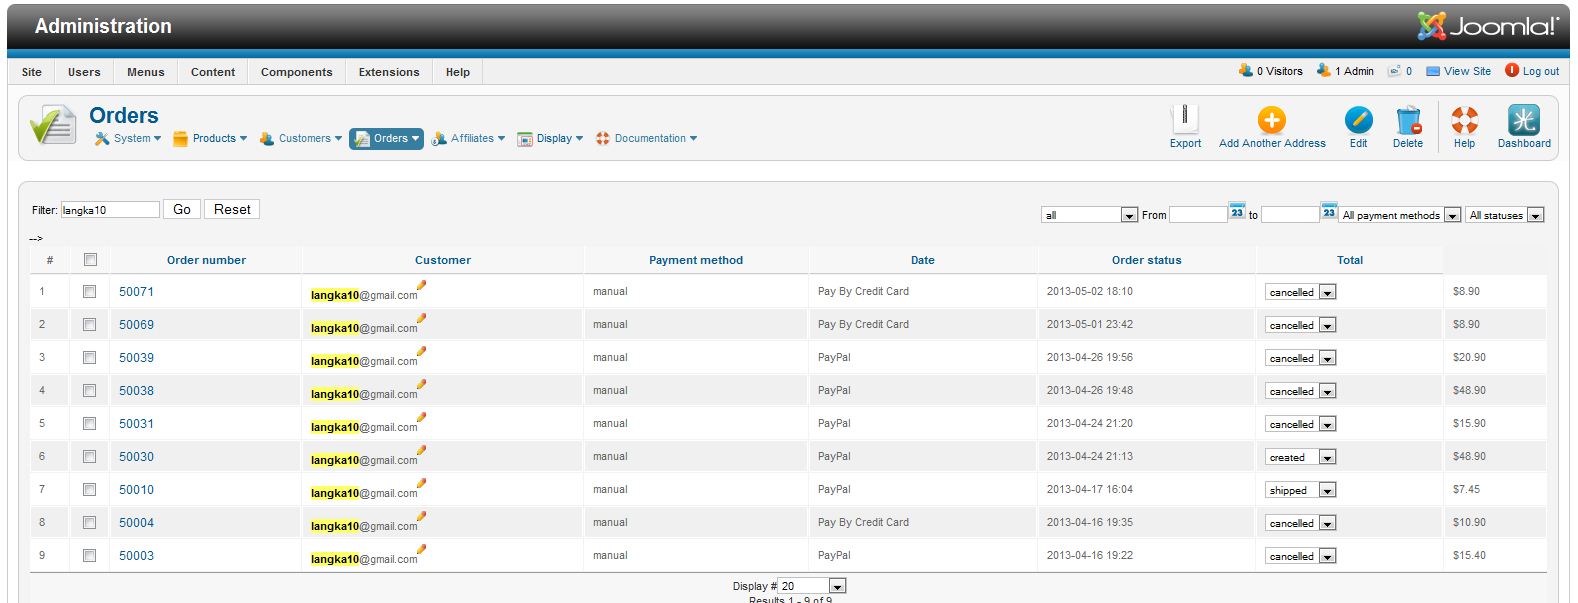Click the Delete trash toolbar icon
Screen dimensions: 1578x603
1408,120
